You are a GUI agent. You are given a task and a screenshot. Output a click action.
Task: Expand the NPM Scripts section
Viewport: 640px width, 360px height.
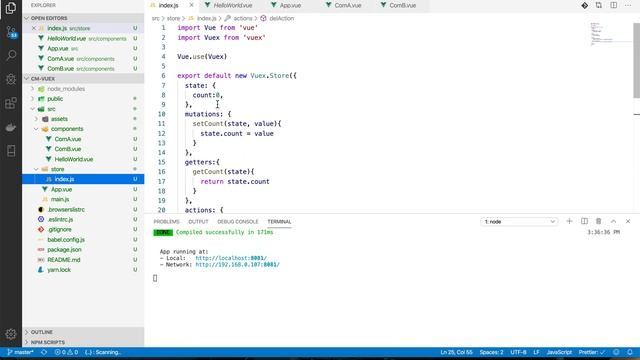[83, 342]
